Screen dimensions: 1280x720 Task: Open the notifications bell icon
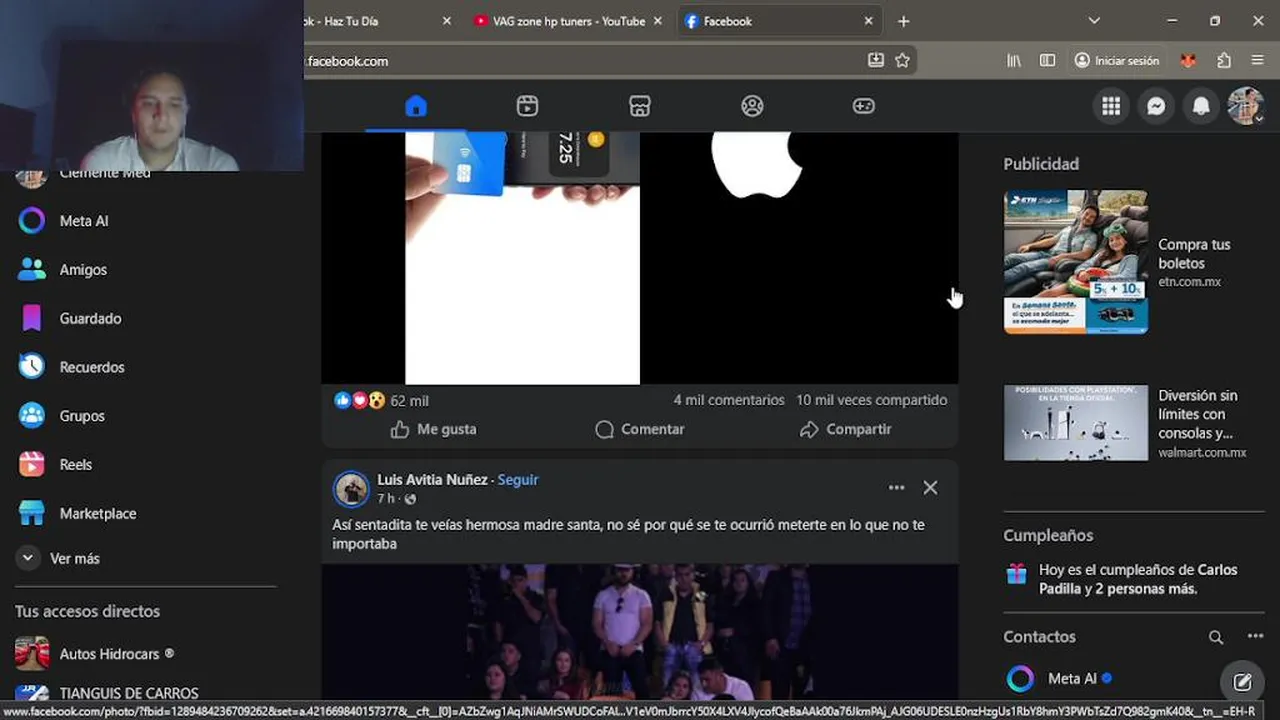click(x=1201, y=106)
